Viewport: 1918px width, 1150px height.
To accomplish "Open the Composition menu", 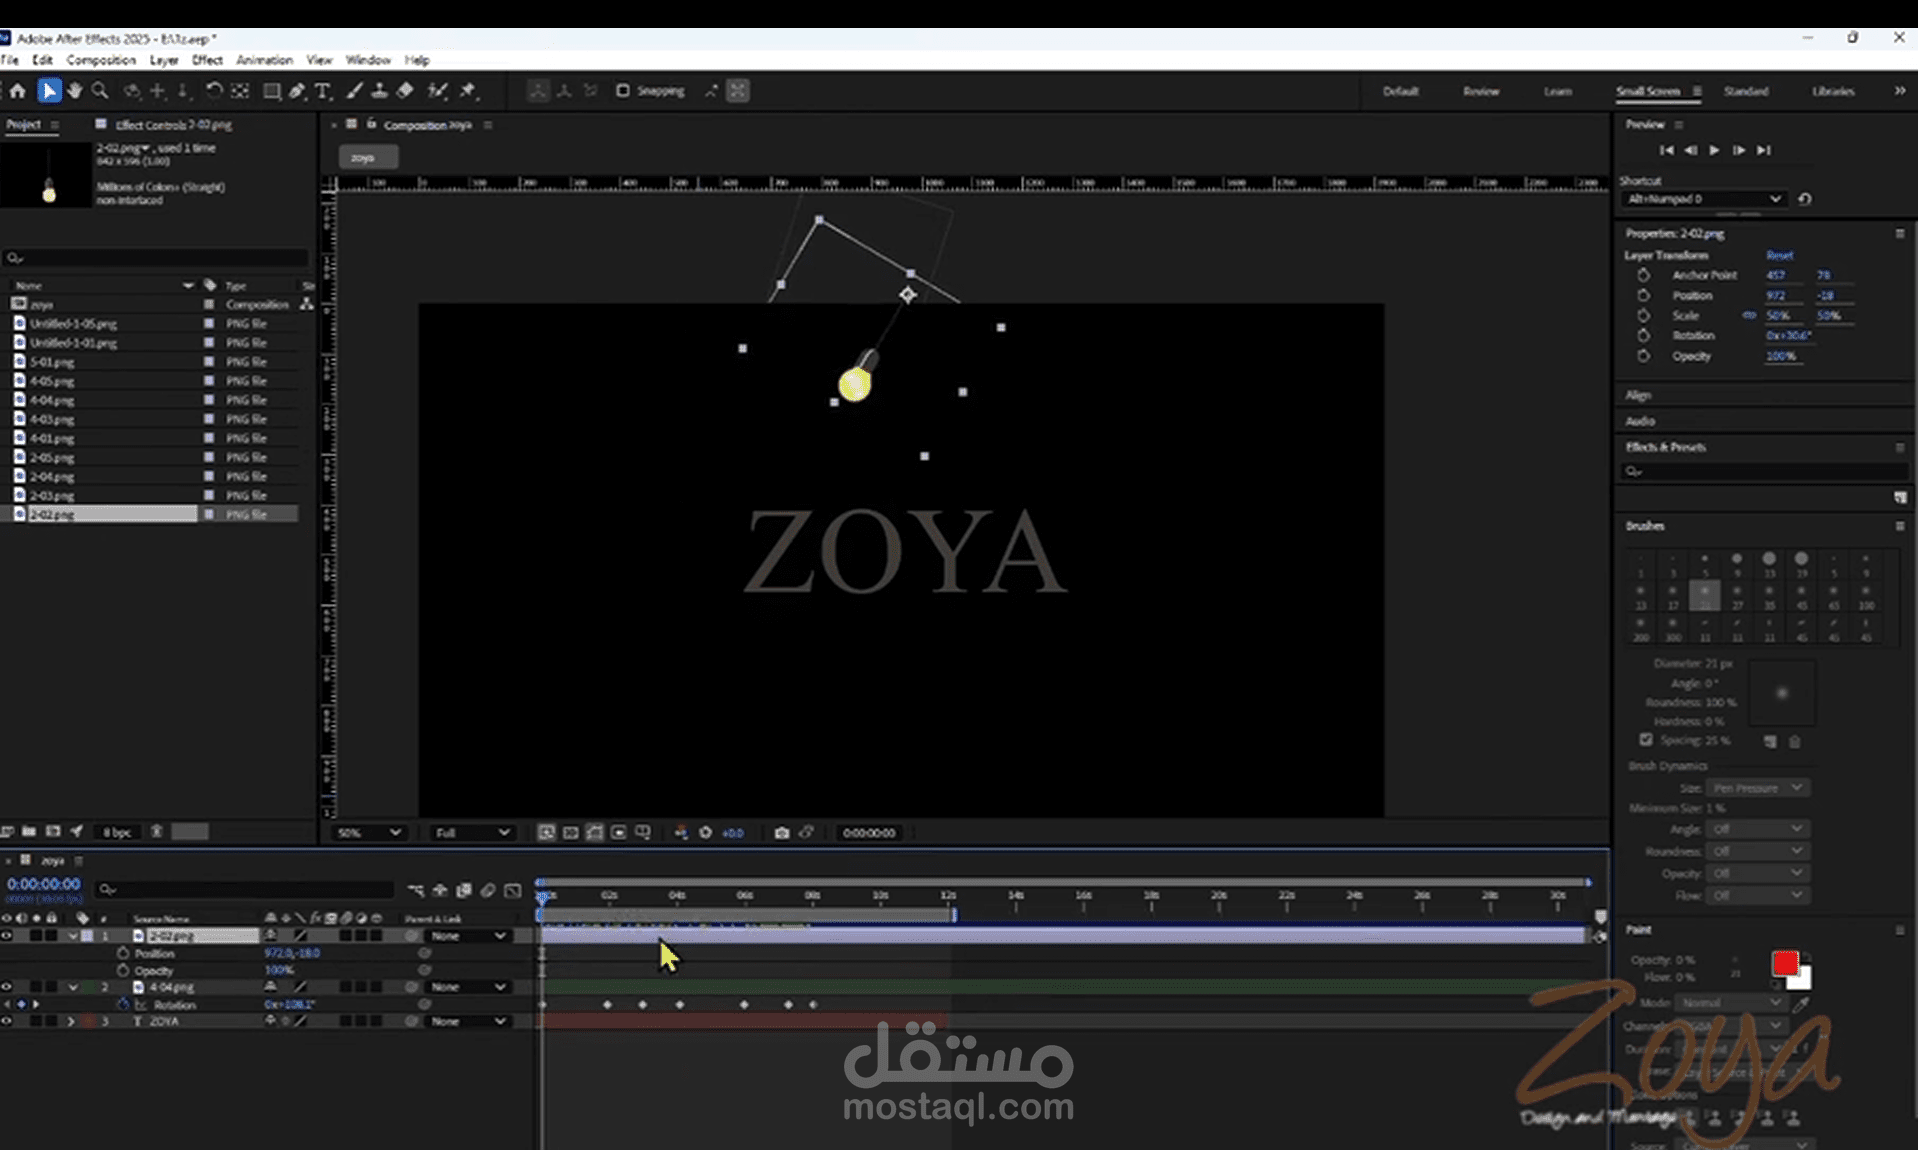I will (x=101, y=60).
